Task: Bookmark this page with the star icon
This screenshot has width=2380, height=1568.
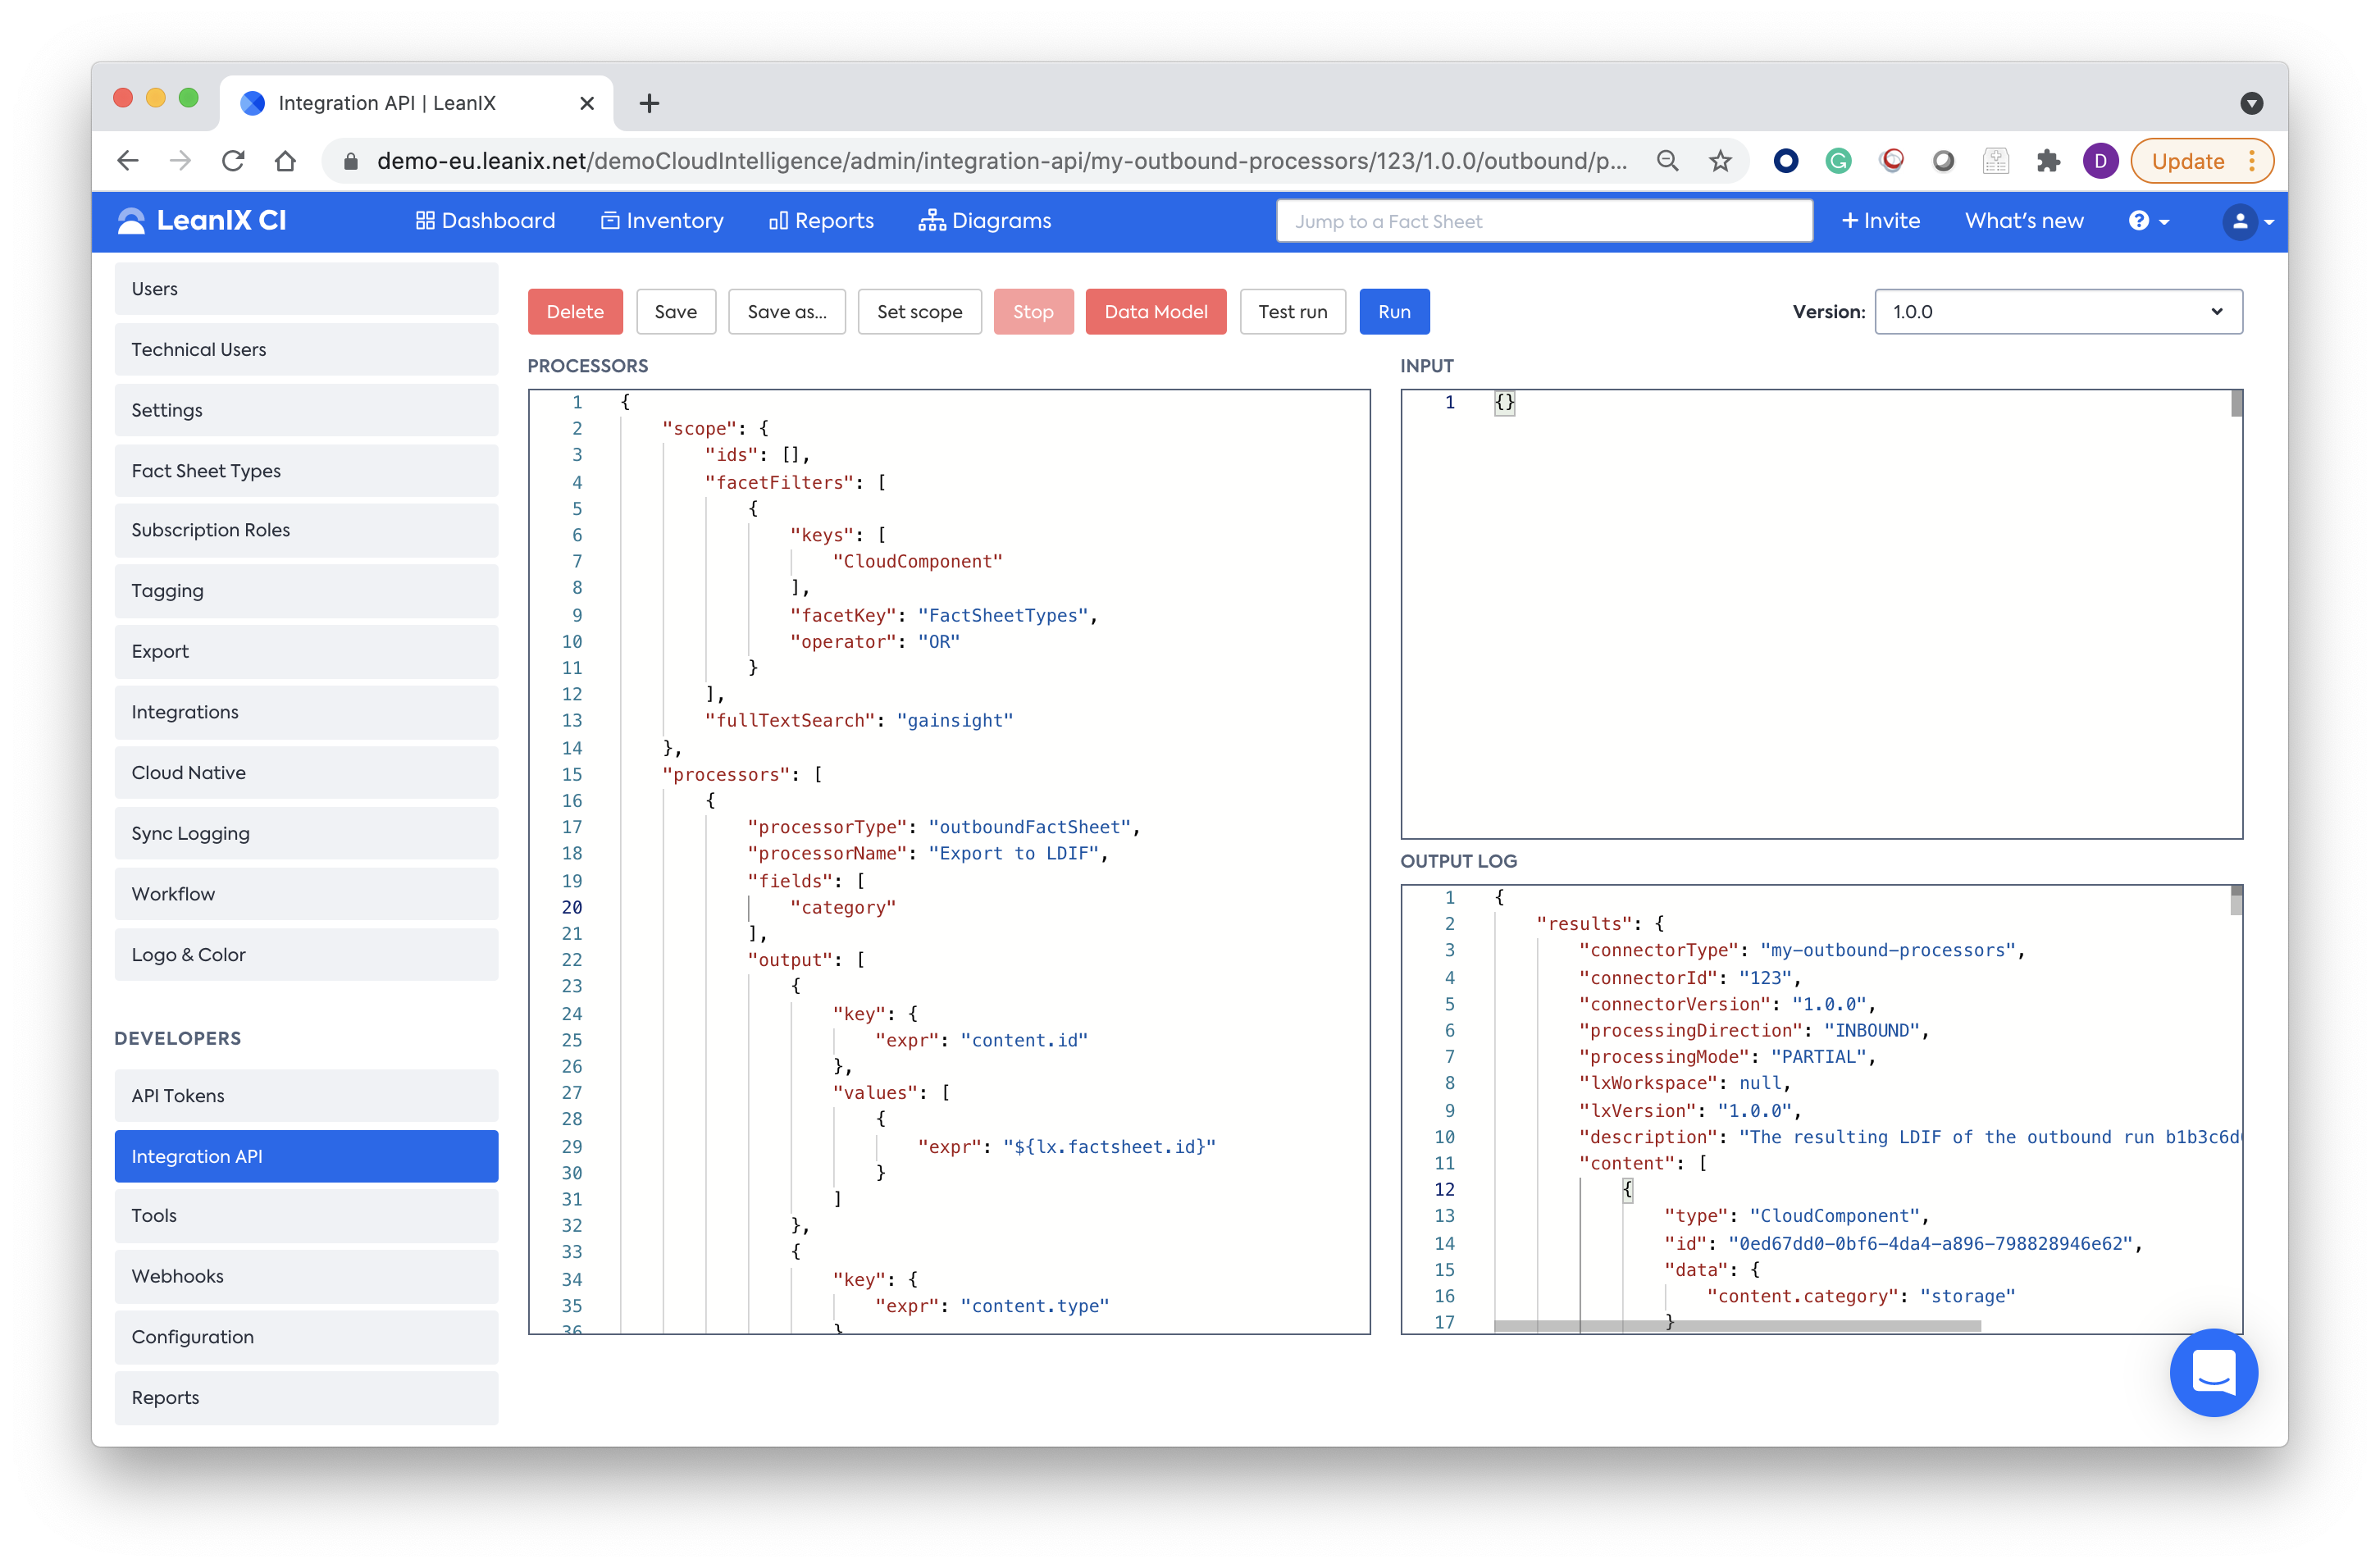Action: coord(1720,161)
